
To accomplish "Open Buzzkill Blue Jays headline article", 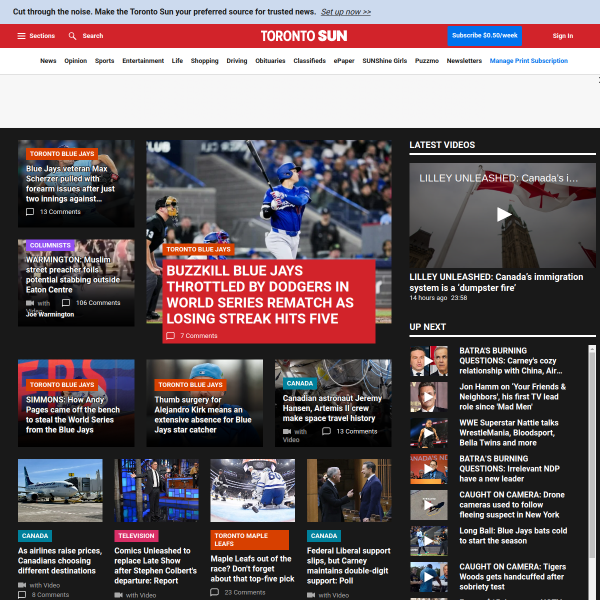I will (x=260, y=295).
